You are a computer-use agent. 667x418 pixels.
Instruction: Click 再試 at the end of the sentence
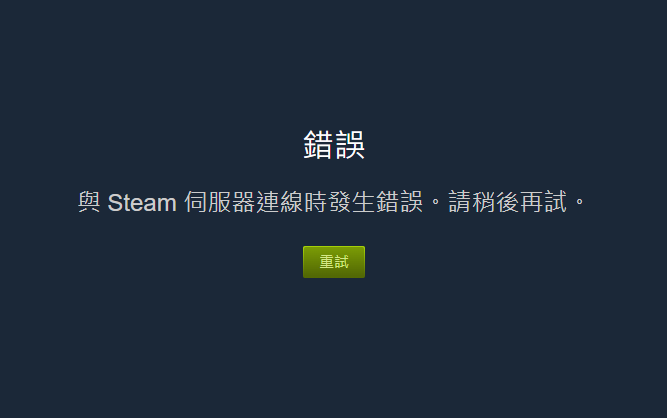[x=544, y=202]
